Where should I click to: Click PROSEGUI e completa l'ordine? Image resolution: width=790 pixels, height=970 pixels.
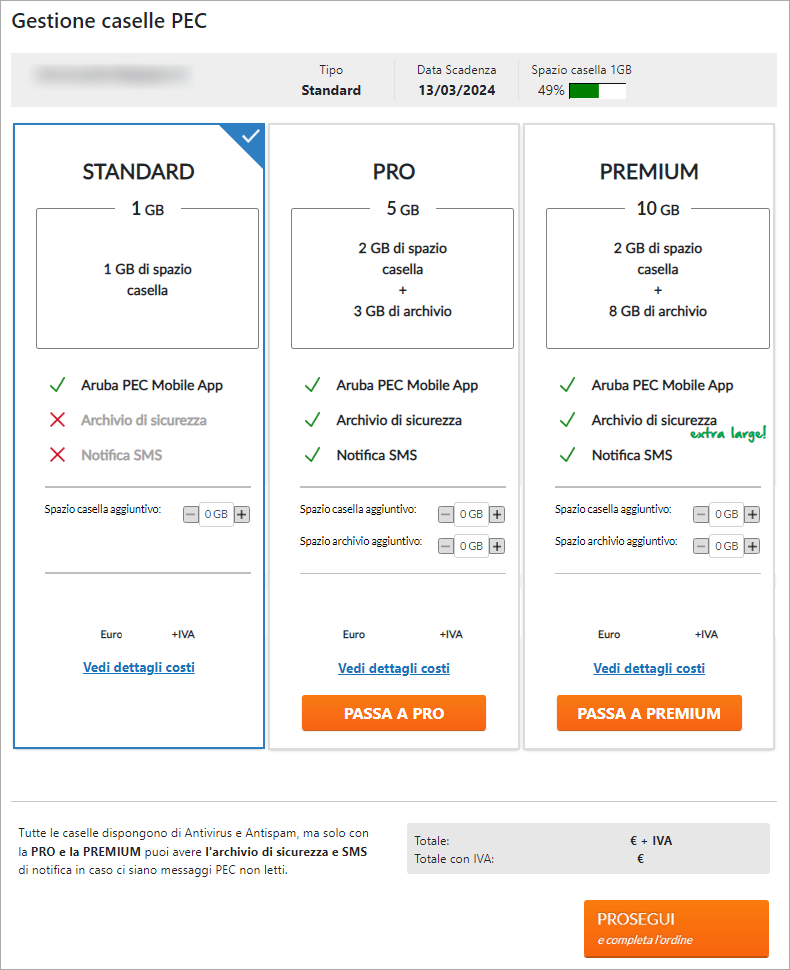pyautogui.click(x=676, y=929)
